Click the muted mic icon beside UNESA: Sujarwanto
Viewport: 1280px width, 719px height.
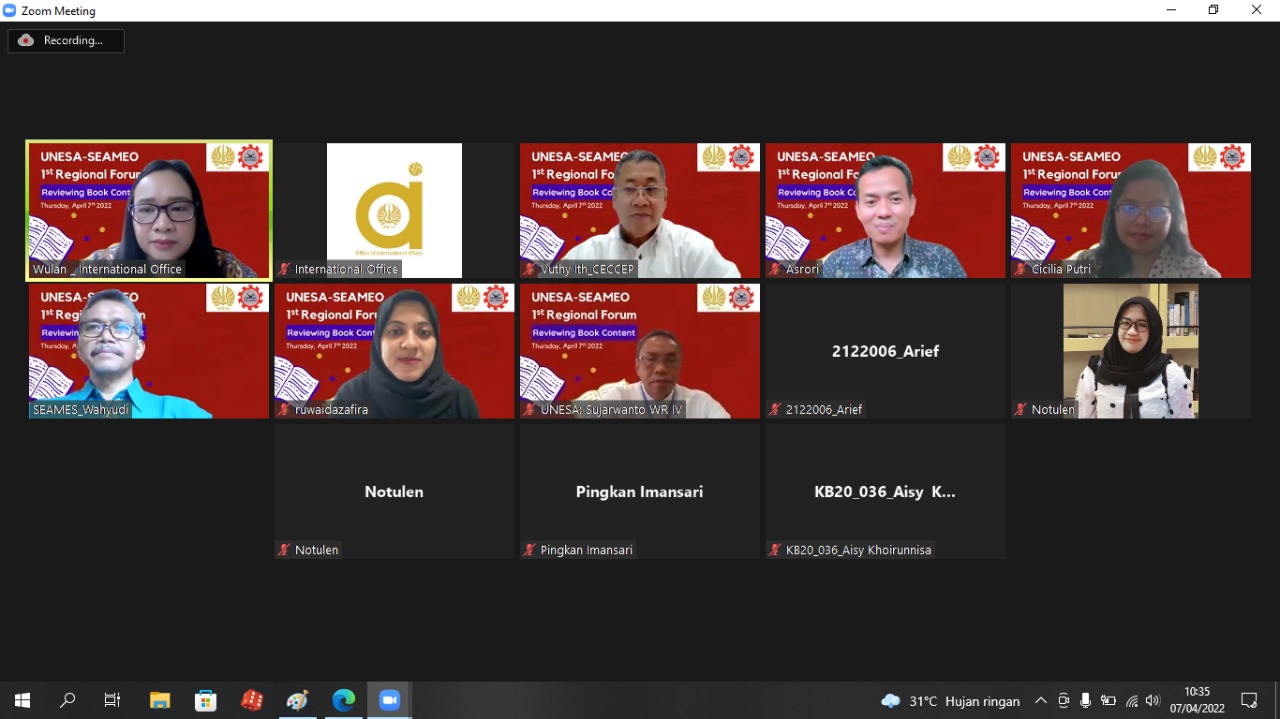(530, 409)
